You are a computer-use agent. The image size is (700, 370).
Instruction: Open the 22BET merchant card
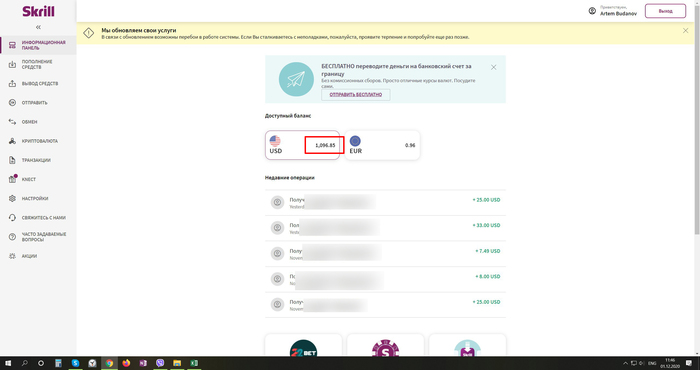pyautogui.click(x=303, y=345)
